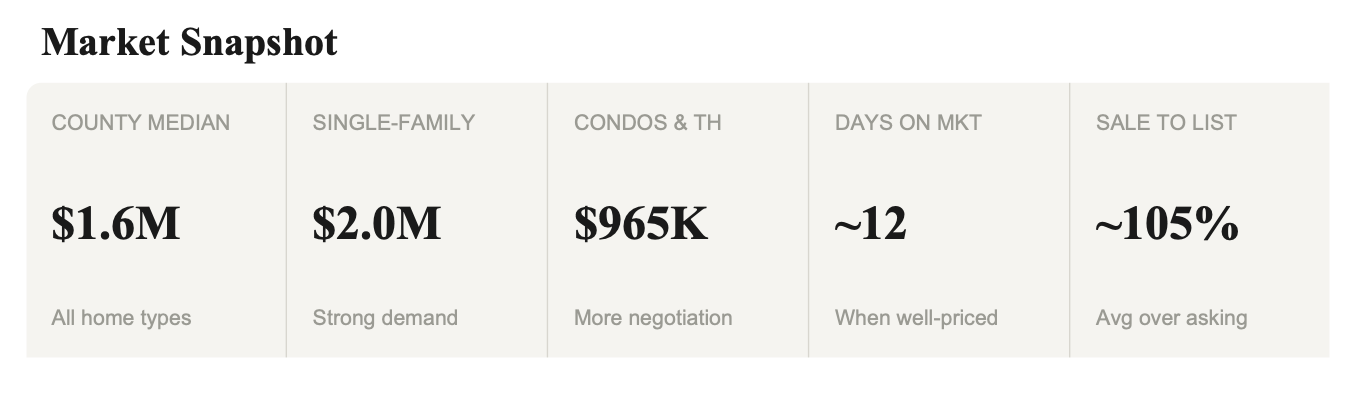The width and height of the screenshot is (1364, 400).
Task: Open the Condos & TH stat card
Action: point(678,270)
